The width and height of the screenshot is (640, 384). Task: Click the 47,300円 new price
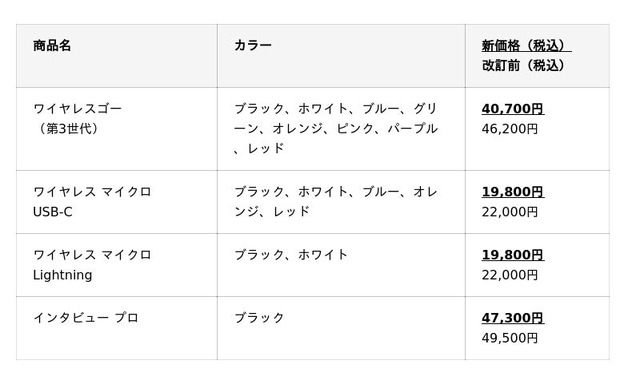pyautogui.click(x=513, y=317)
